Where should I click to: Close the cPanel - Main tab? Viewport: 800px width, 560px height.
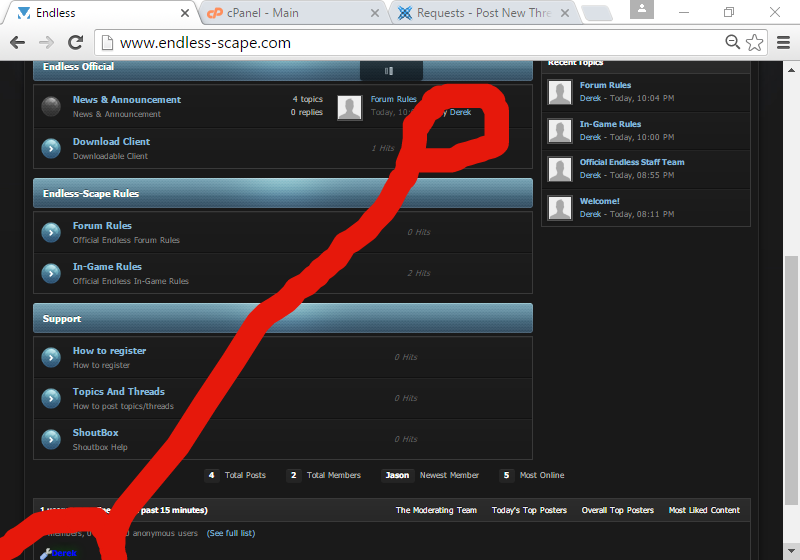[x=374, y=13]
